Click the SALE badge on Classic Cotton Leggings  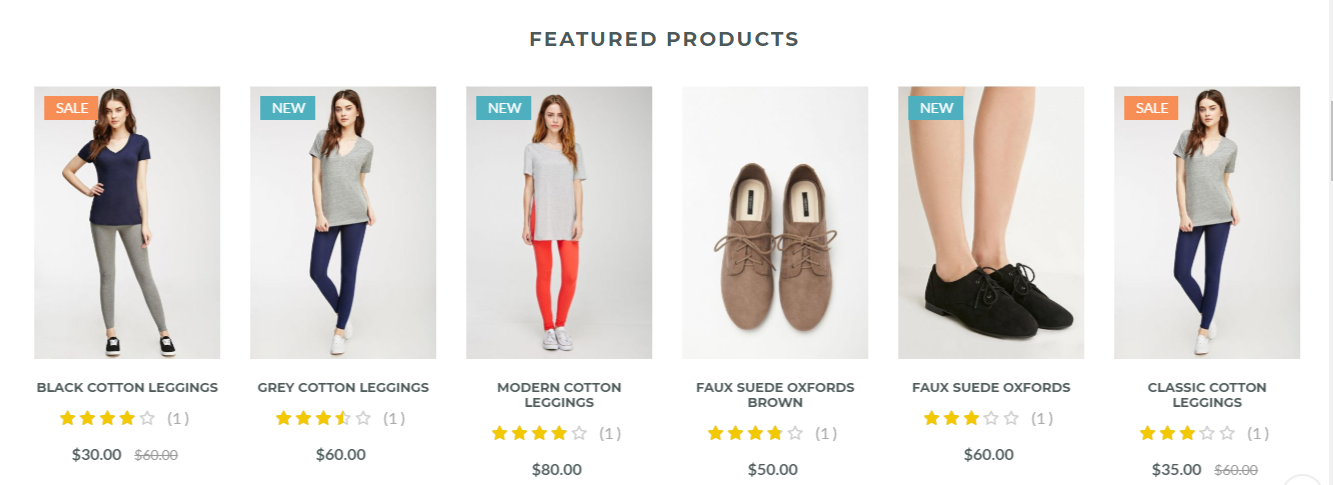tap(1151, 108)
